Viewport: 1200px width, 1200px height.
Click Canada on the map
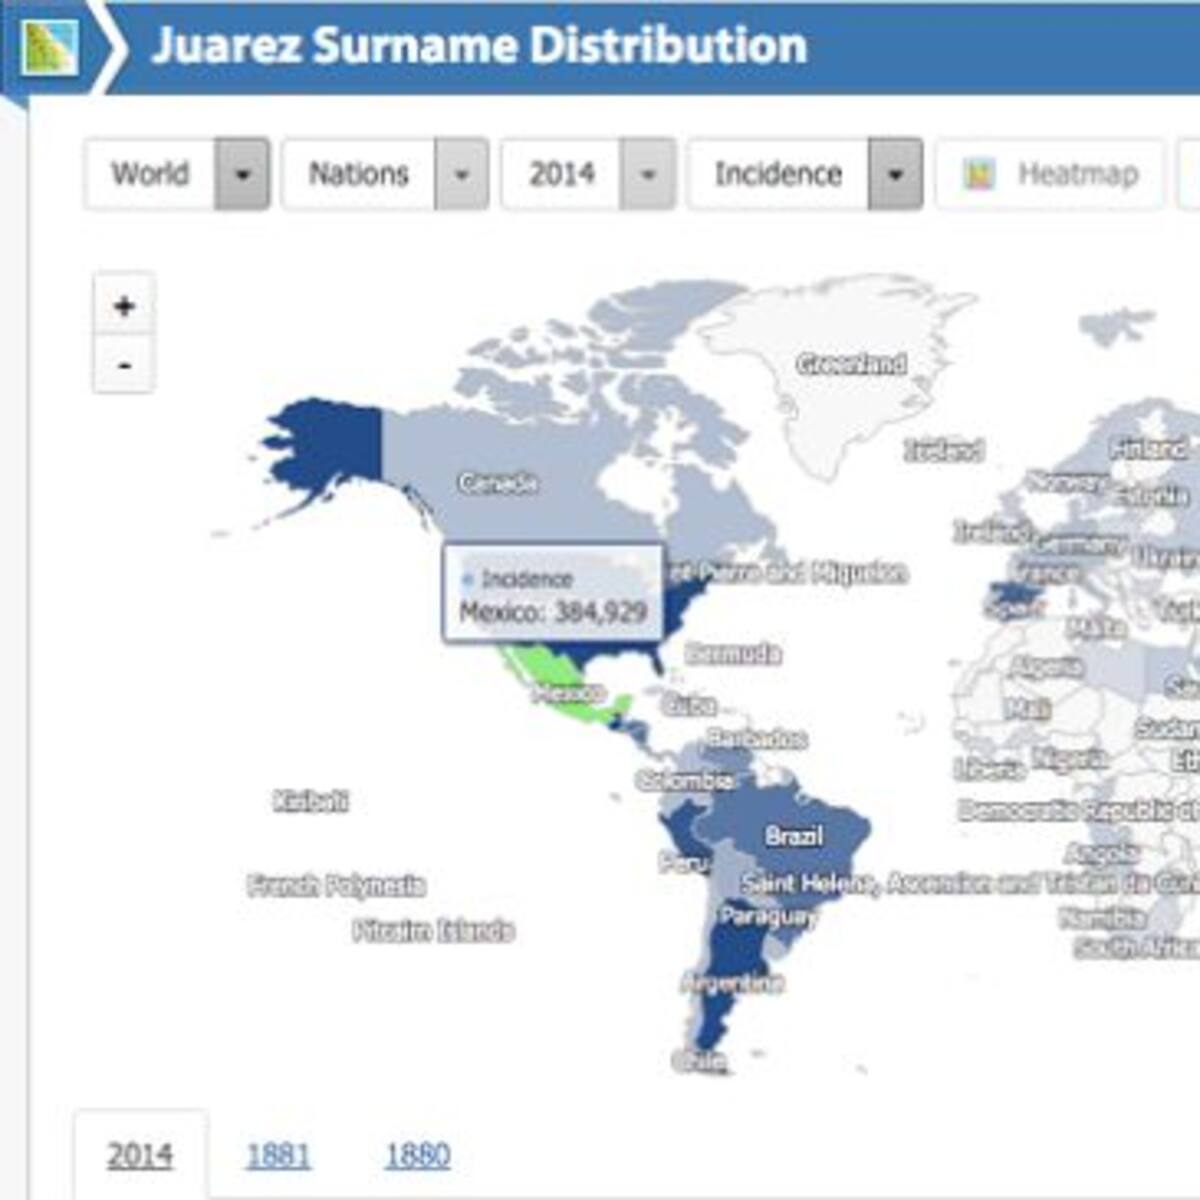tap(498, 483)
